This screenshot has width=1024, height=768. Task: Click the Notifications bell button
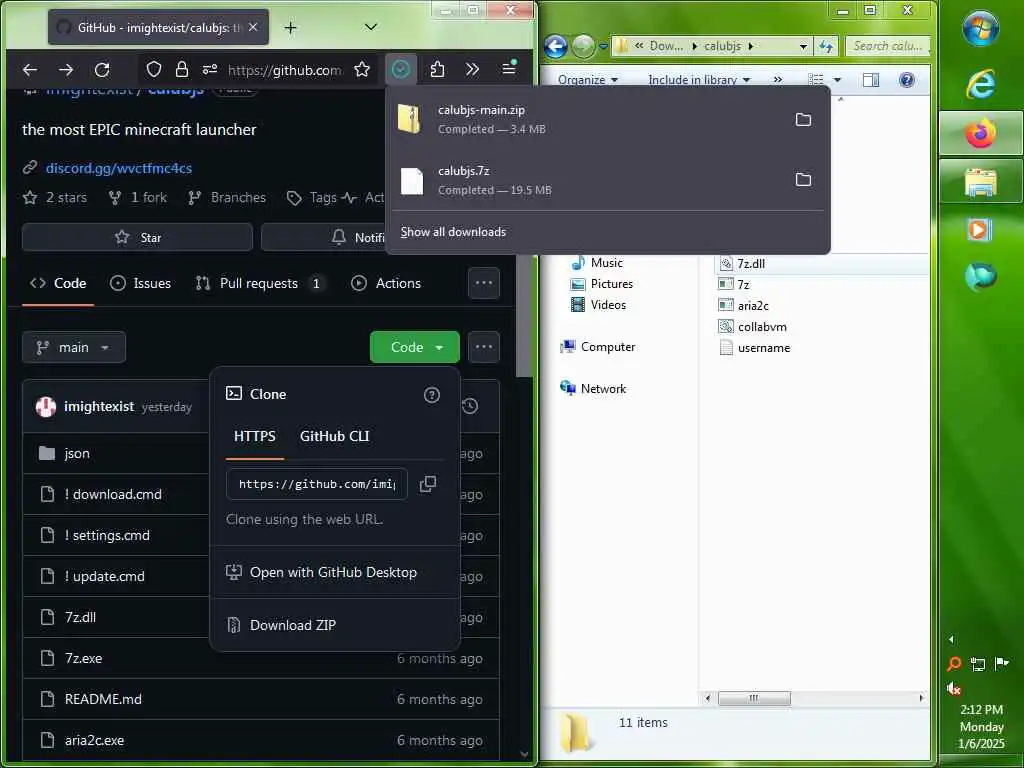(323, 237)
